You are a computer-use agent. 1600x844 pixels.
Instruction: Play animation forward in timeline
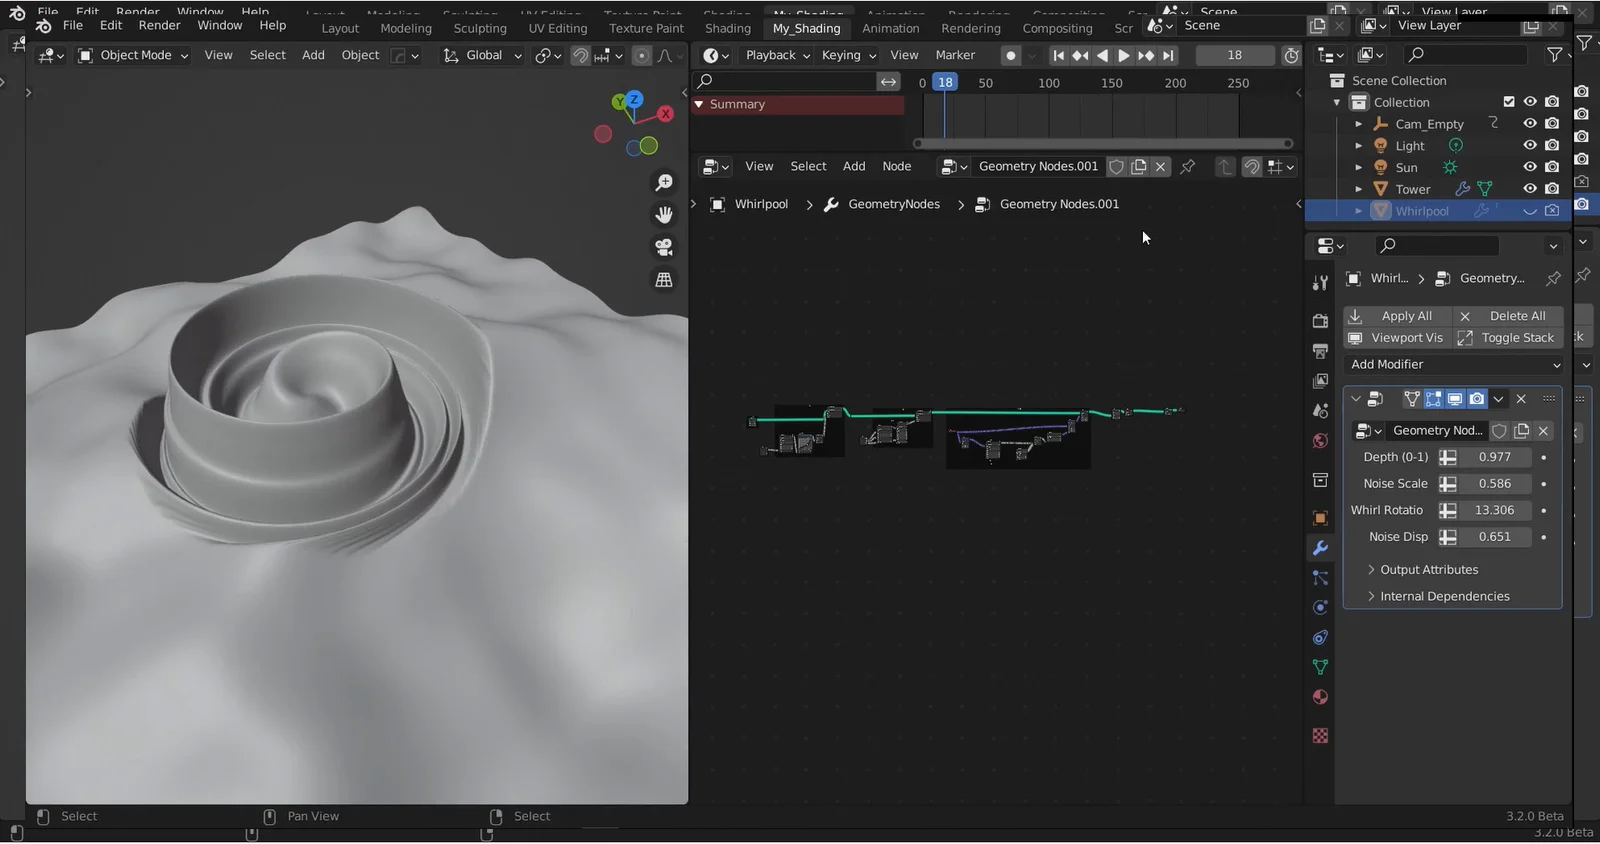point(1124,56)
